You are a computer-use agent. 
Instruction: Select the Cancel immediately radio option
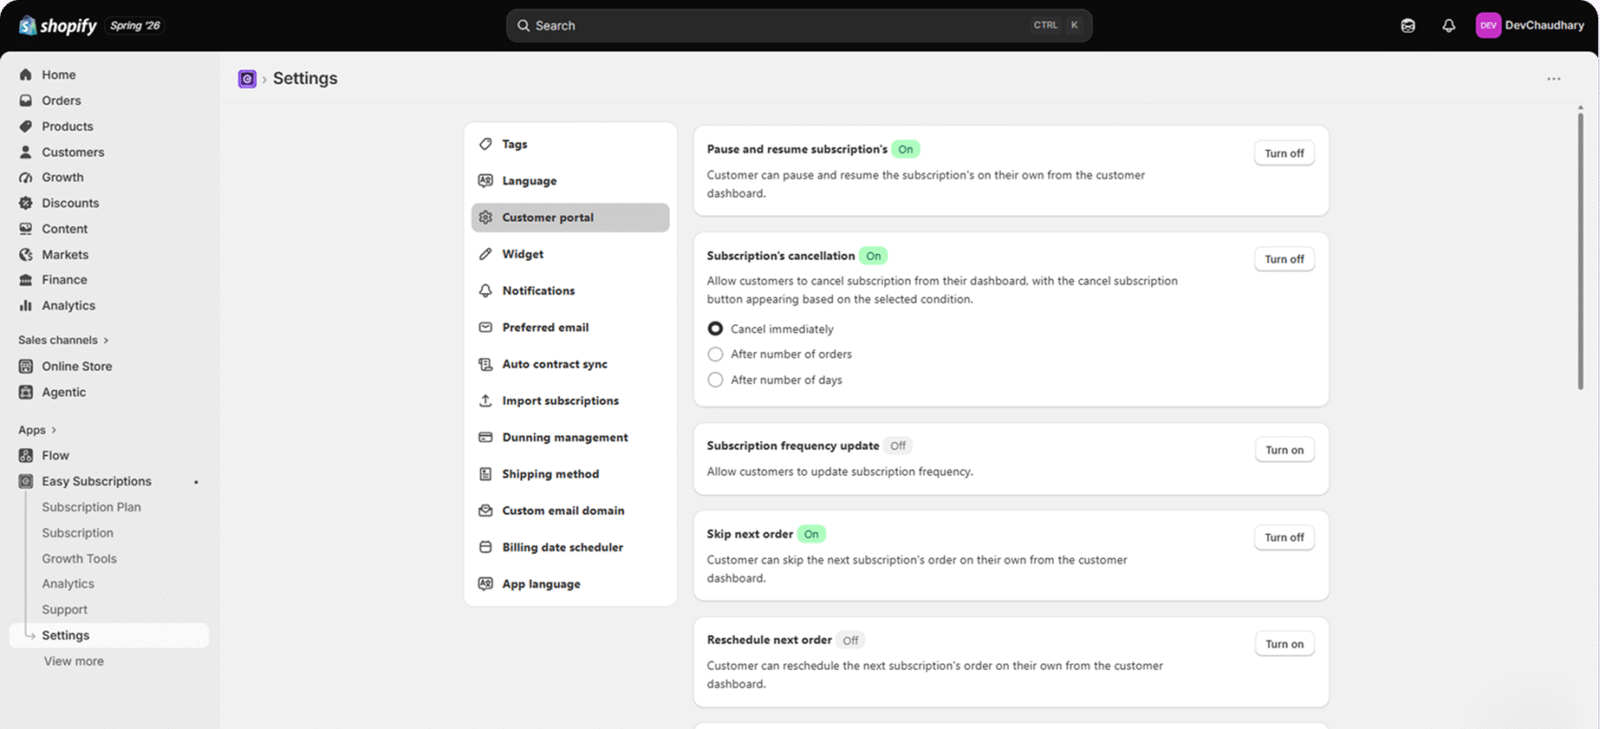[715, 329]
